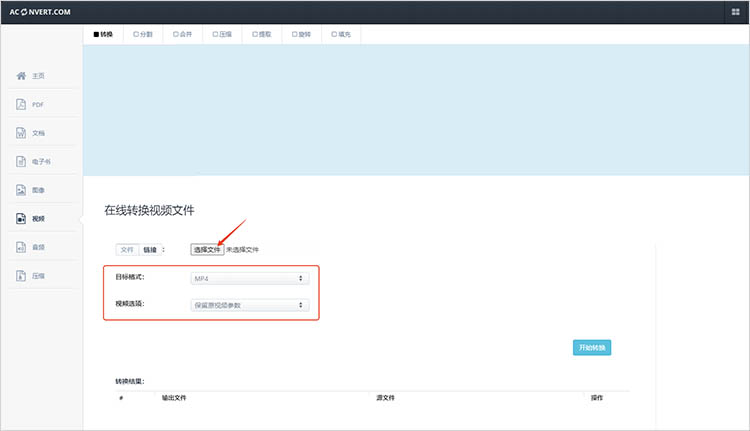Screen dimensions: 750x431
Task: Switch to the 压缩 compress tab in top tab row
Action: pyautogui.click(x=222, y=34)
